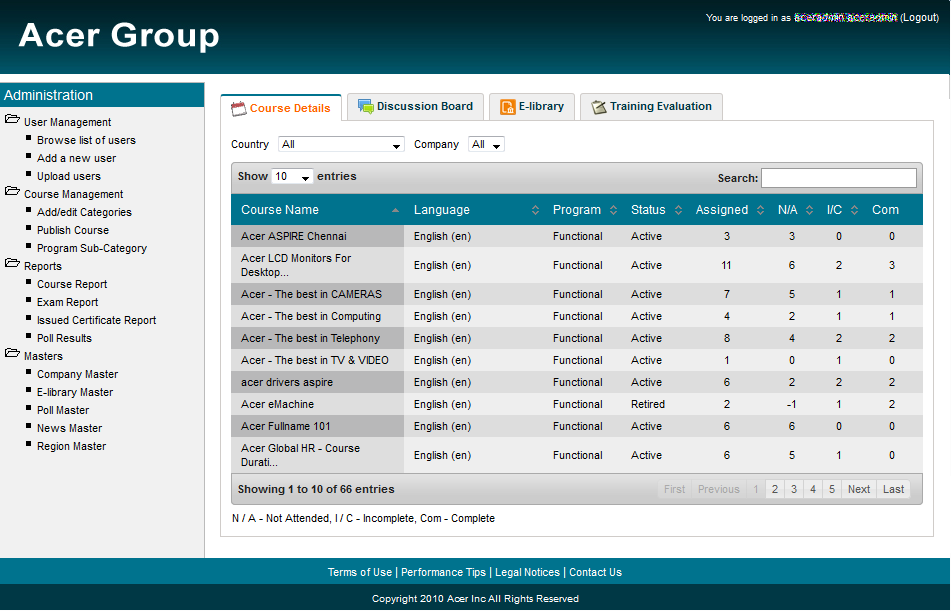Click the Reports folder icon
Screen dimensions: 951x611
click(x=12, y=264)
